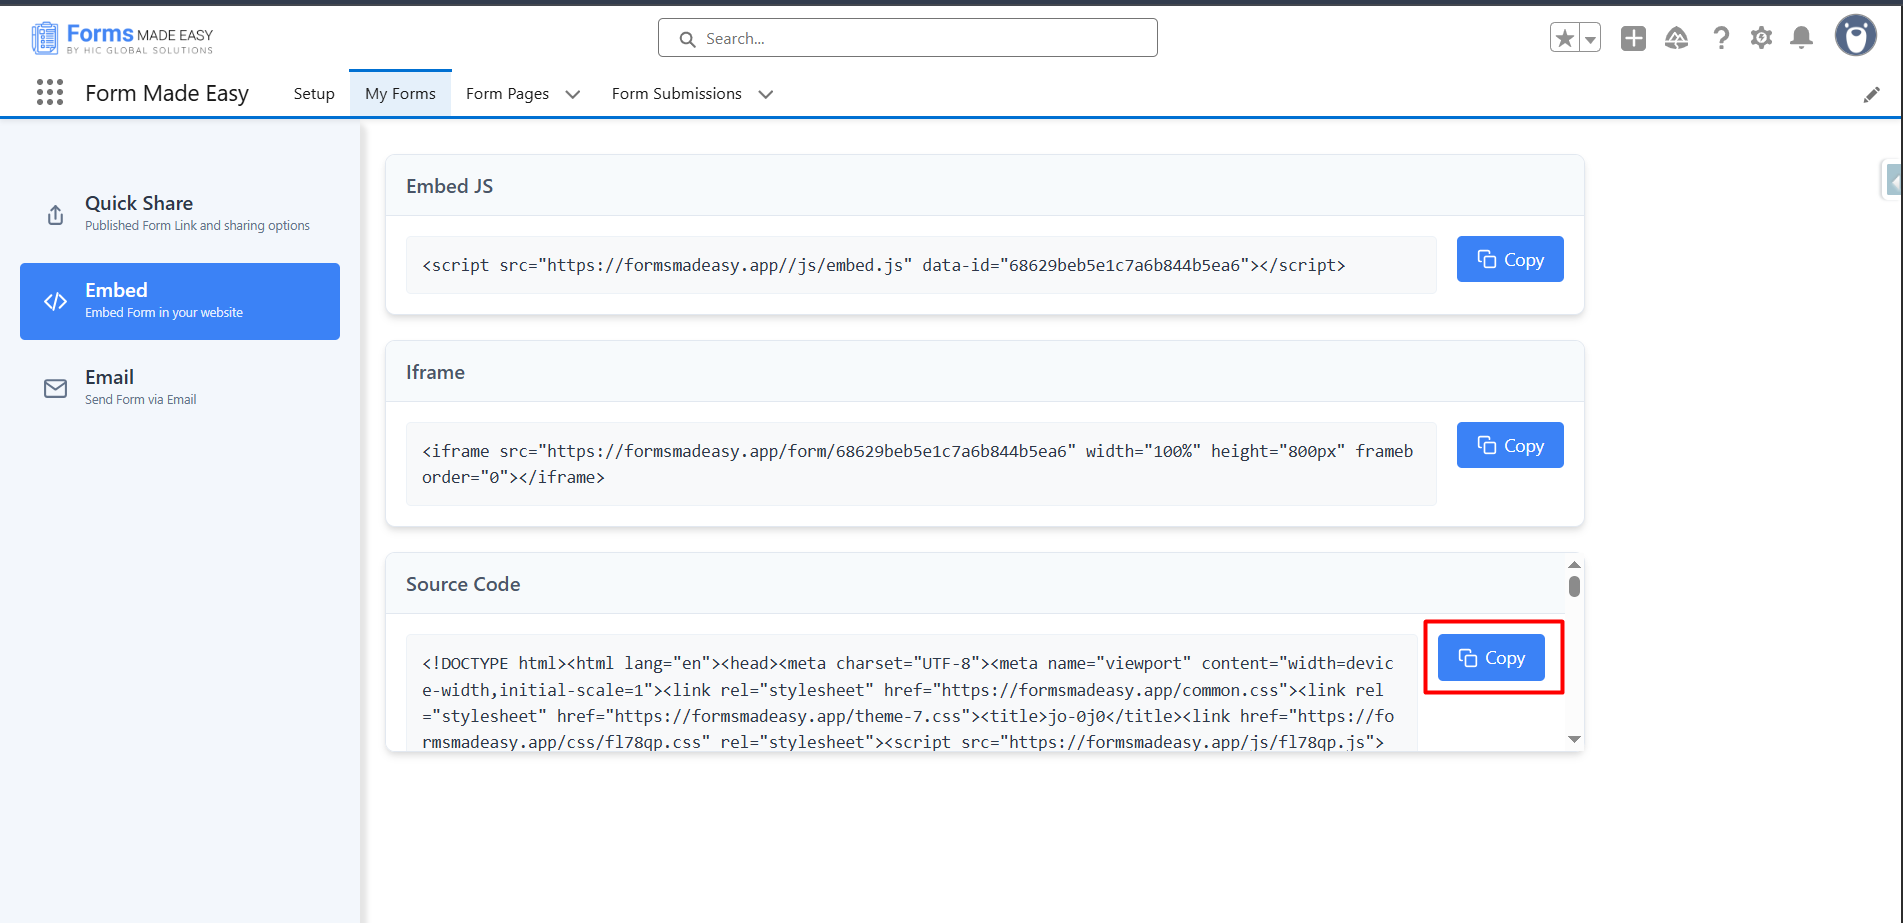Open the Global Actions plus icon
This screenshot has width=1903, height=923.
[1633, 38]
